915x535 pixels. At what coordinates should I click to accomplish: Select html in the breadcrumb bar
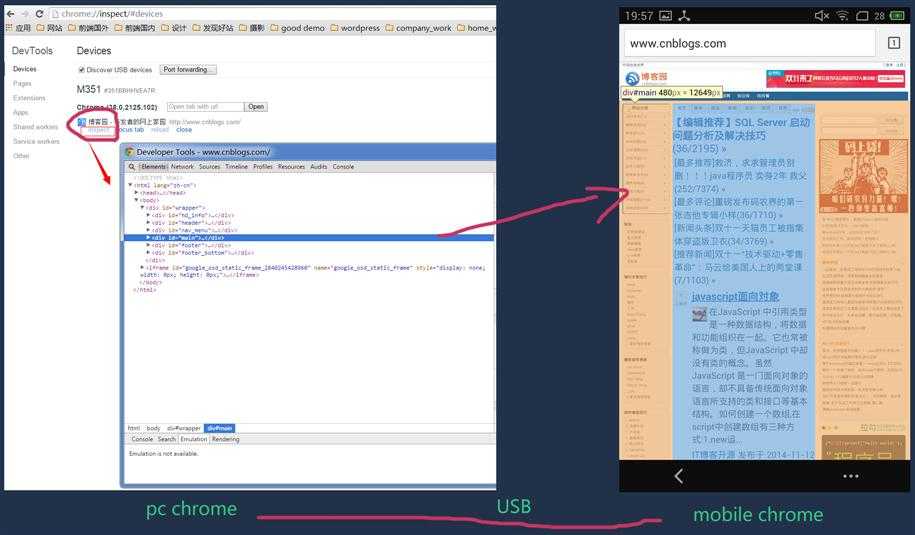pyautogui.click(x=134, y=428)
